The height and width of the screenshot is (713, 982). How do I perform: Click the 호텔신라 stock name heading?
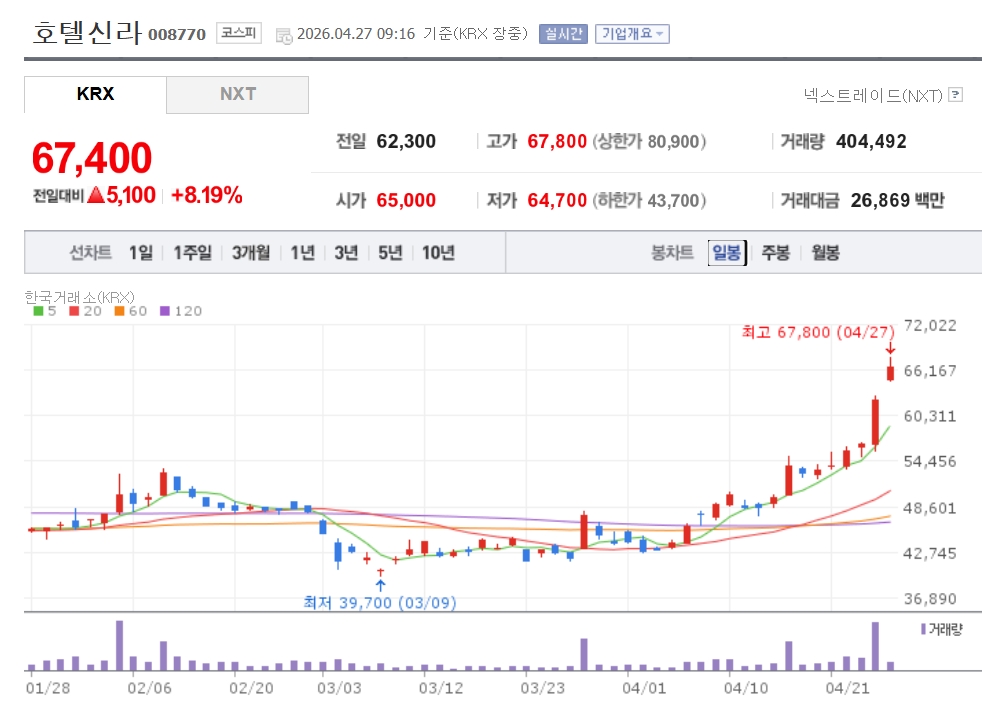coord(87,32)
